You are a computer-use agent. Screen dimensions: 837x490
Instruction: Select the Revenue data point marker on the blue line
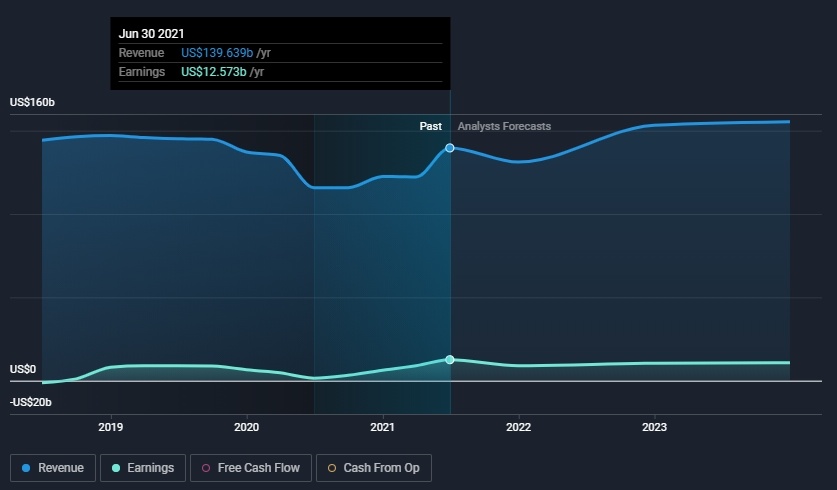[x=450, y=148]
